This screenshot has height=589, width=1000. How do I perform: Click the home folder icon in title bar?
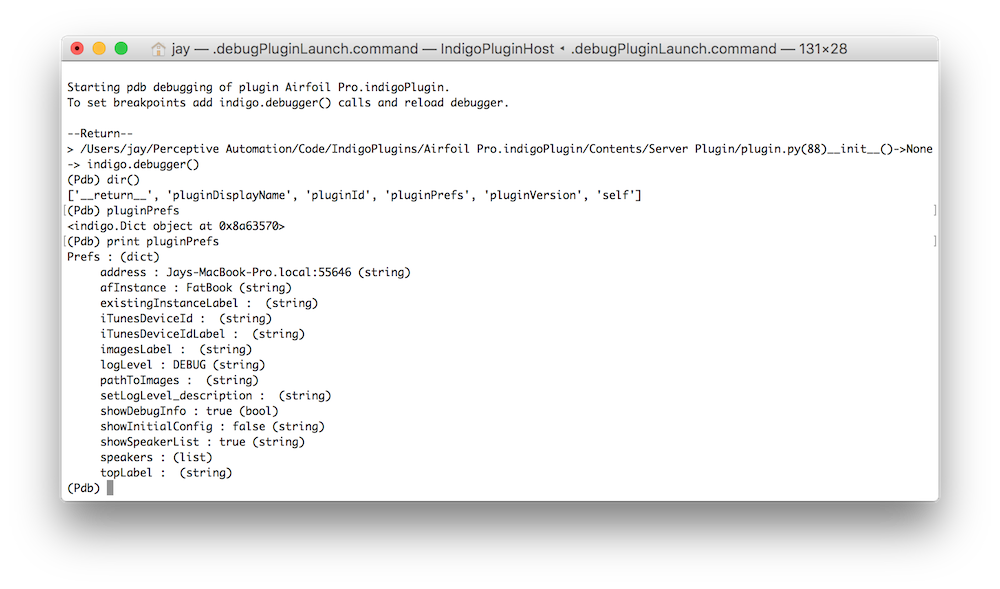(158, 49)
